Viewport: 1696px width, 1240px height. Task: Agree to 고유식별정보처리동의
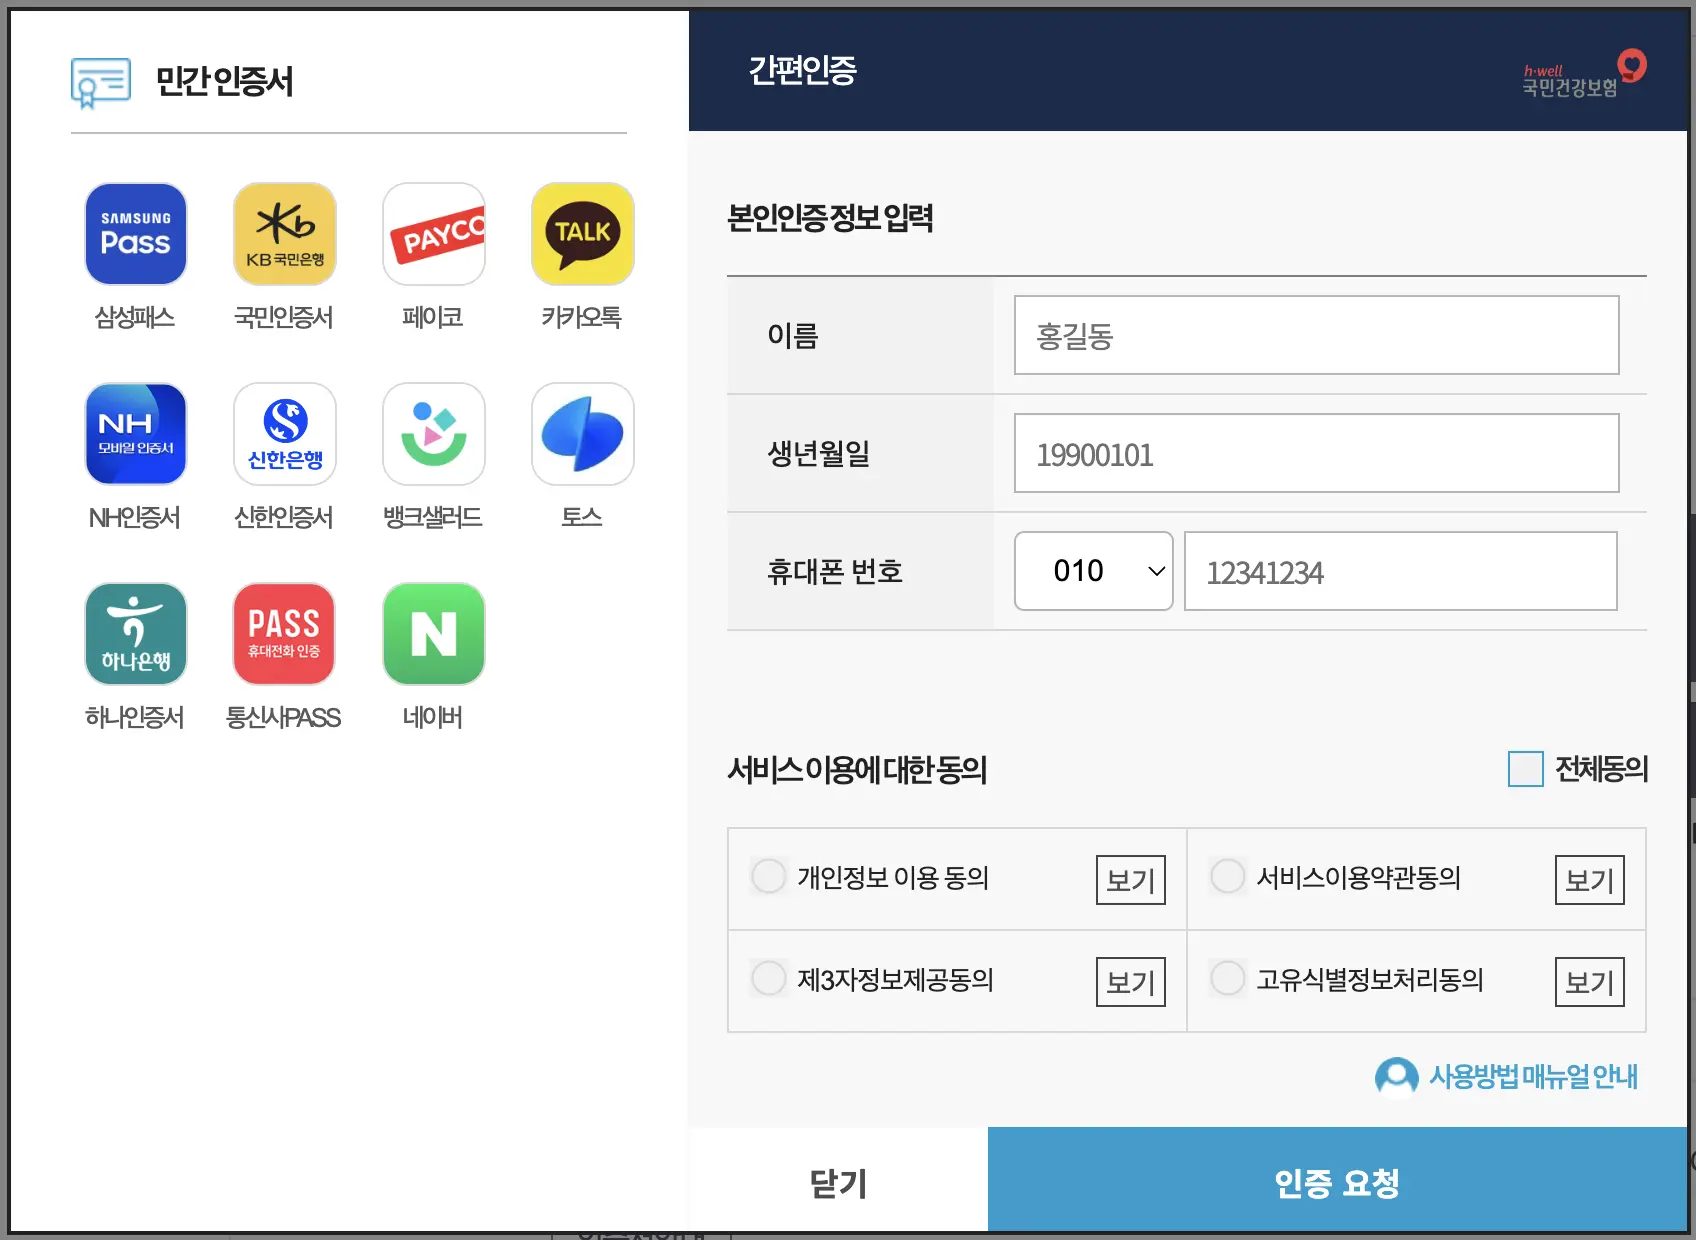coord(1228,978)
